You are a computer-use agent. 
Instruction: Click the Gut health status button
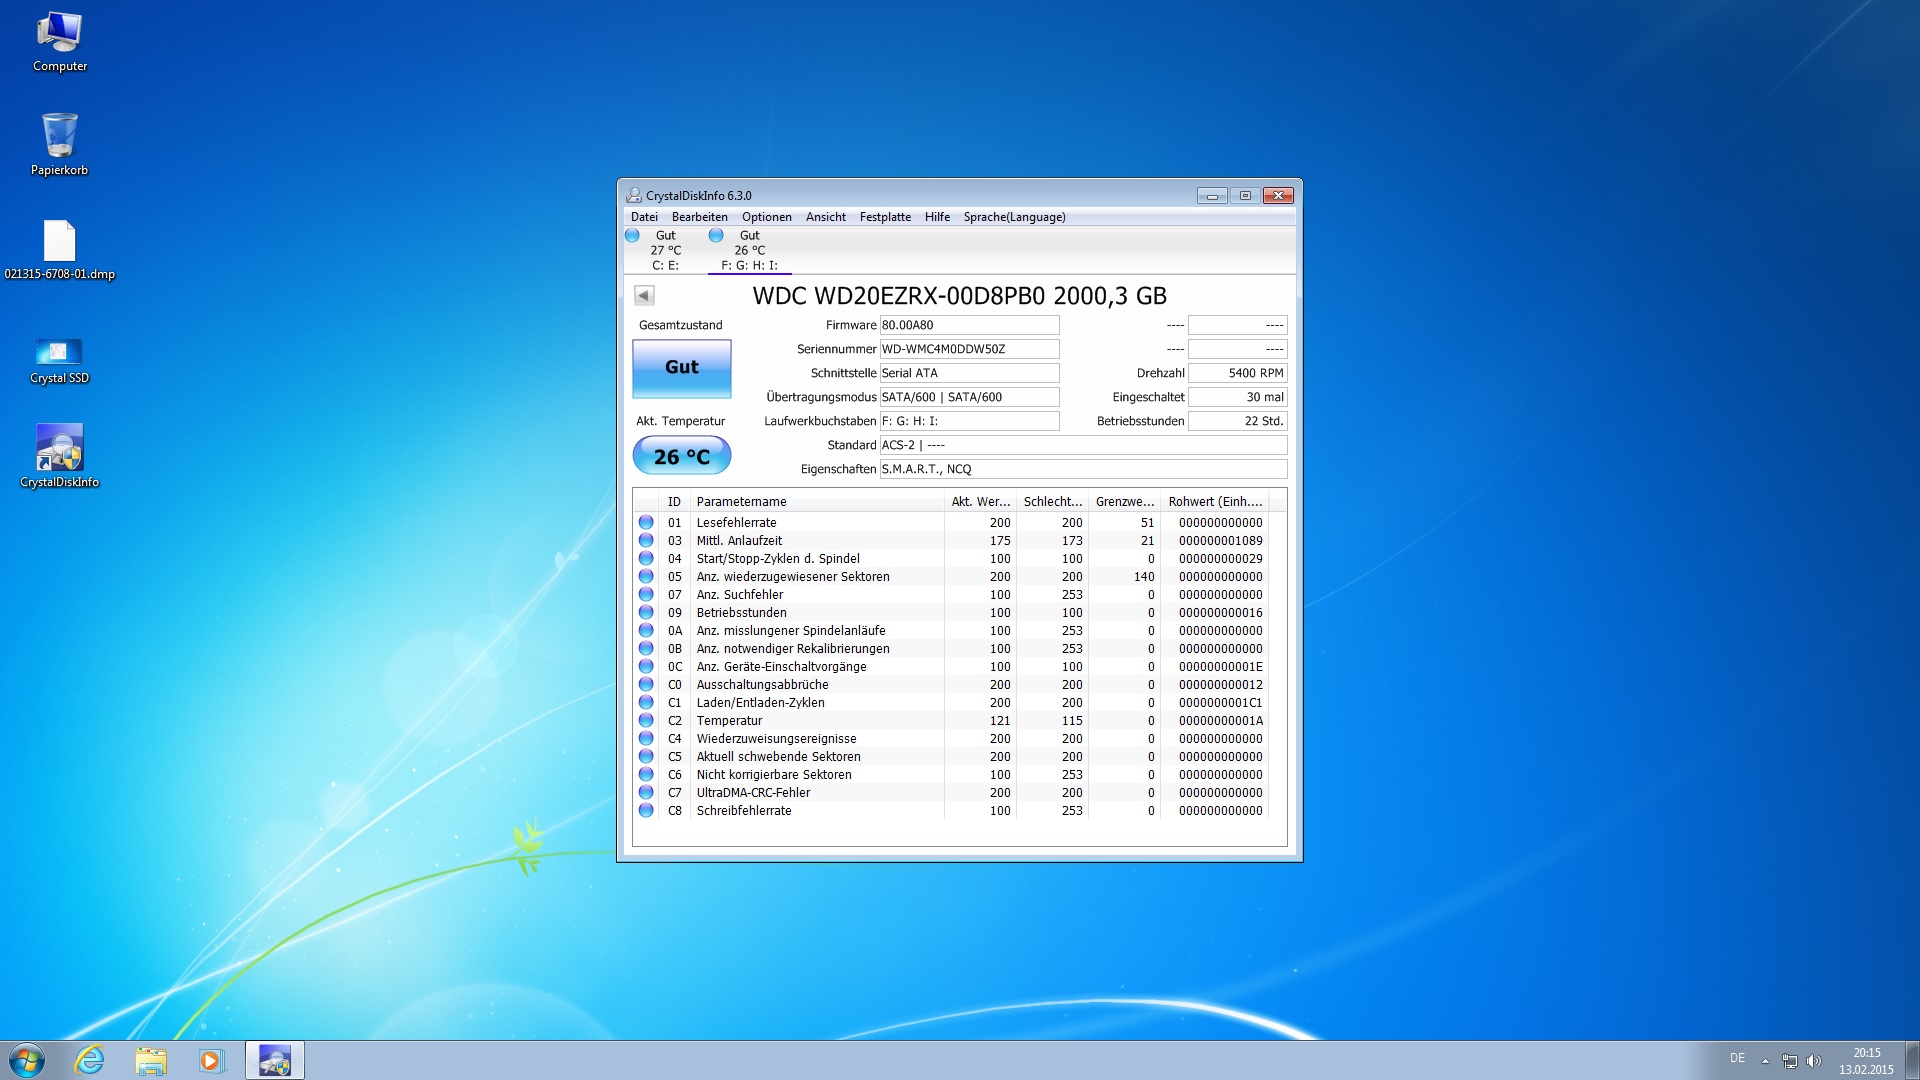682,368
